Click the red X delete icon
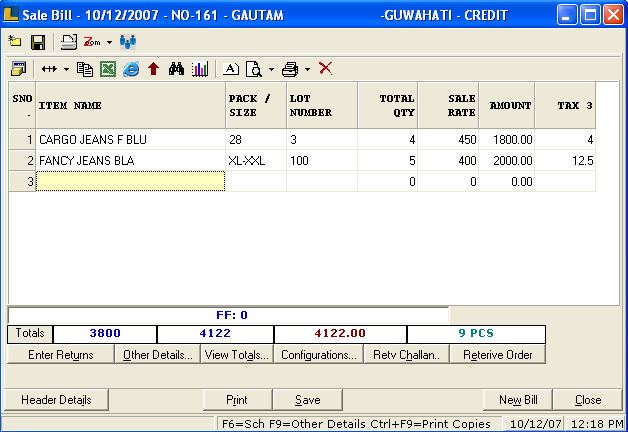This screenshot has height=432, width=628. click(326, 68)
